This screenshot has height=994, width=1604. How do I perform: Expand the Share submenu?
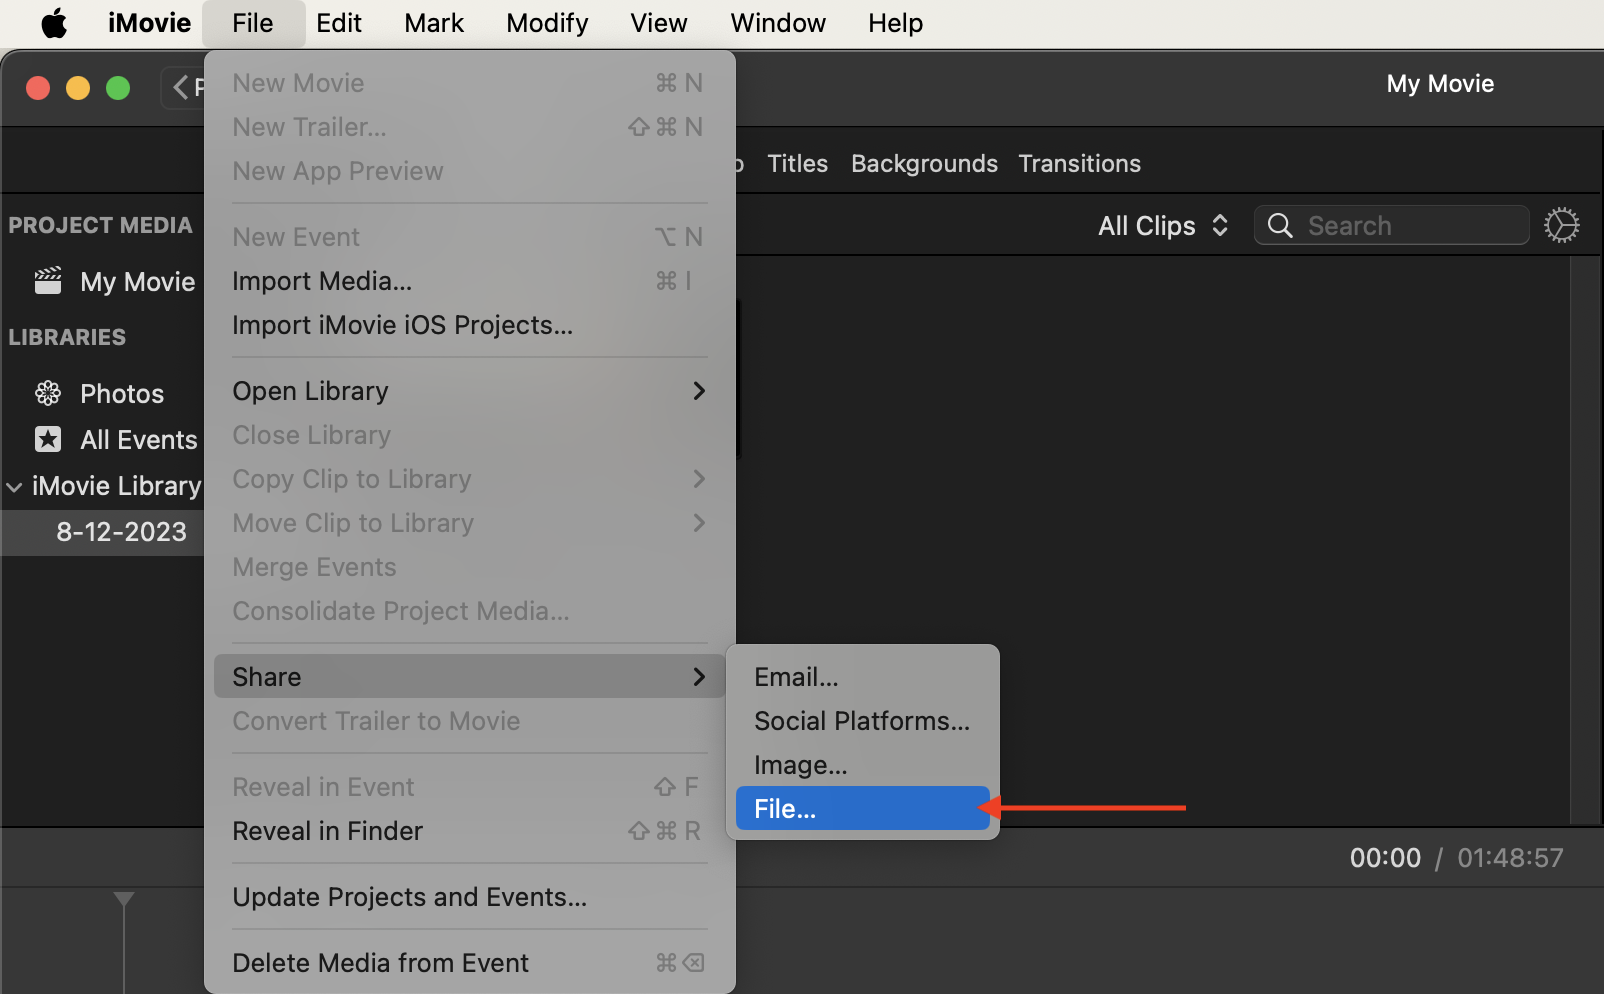coord(266,676)
